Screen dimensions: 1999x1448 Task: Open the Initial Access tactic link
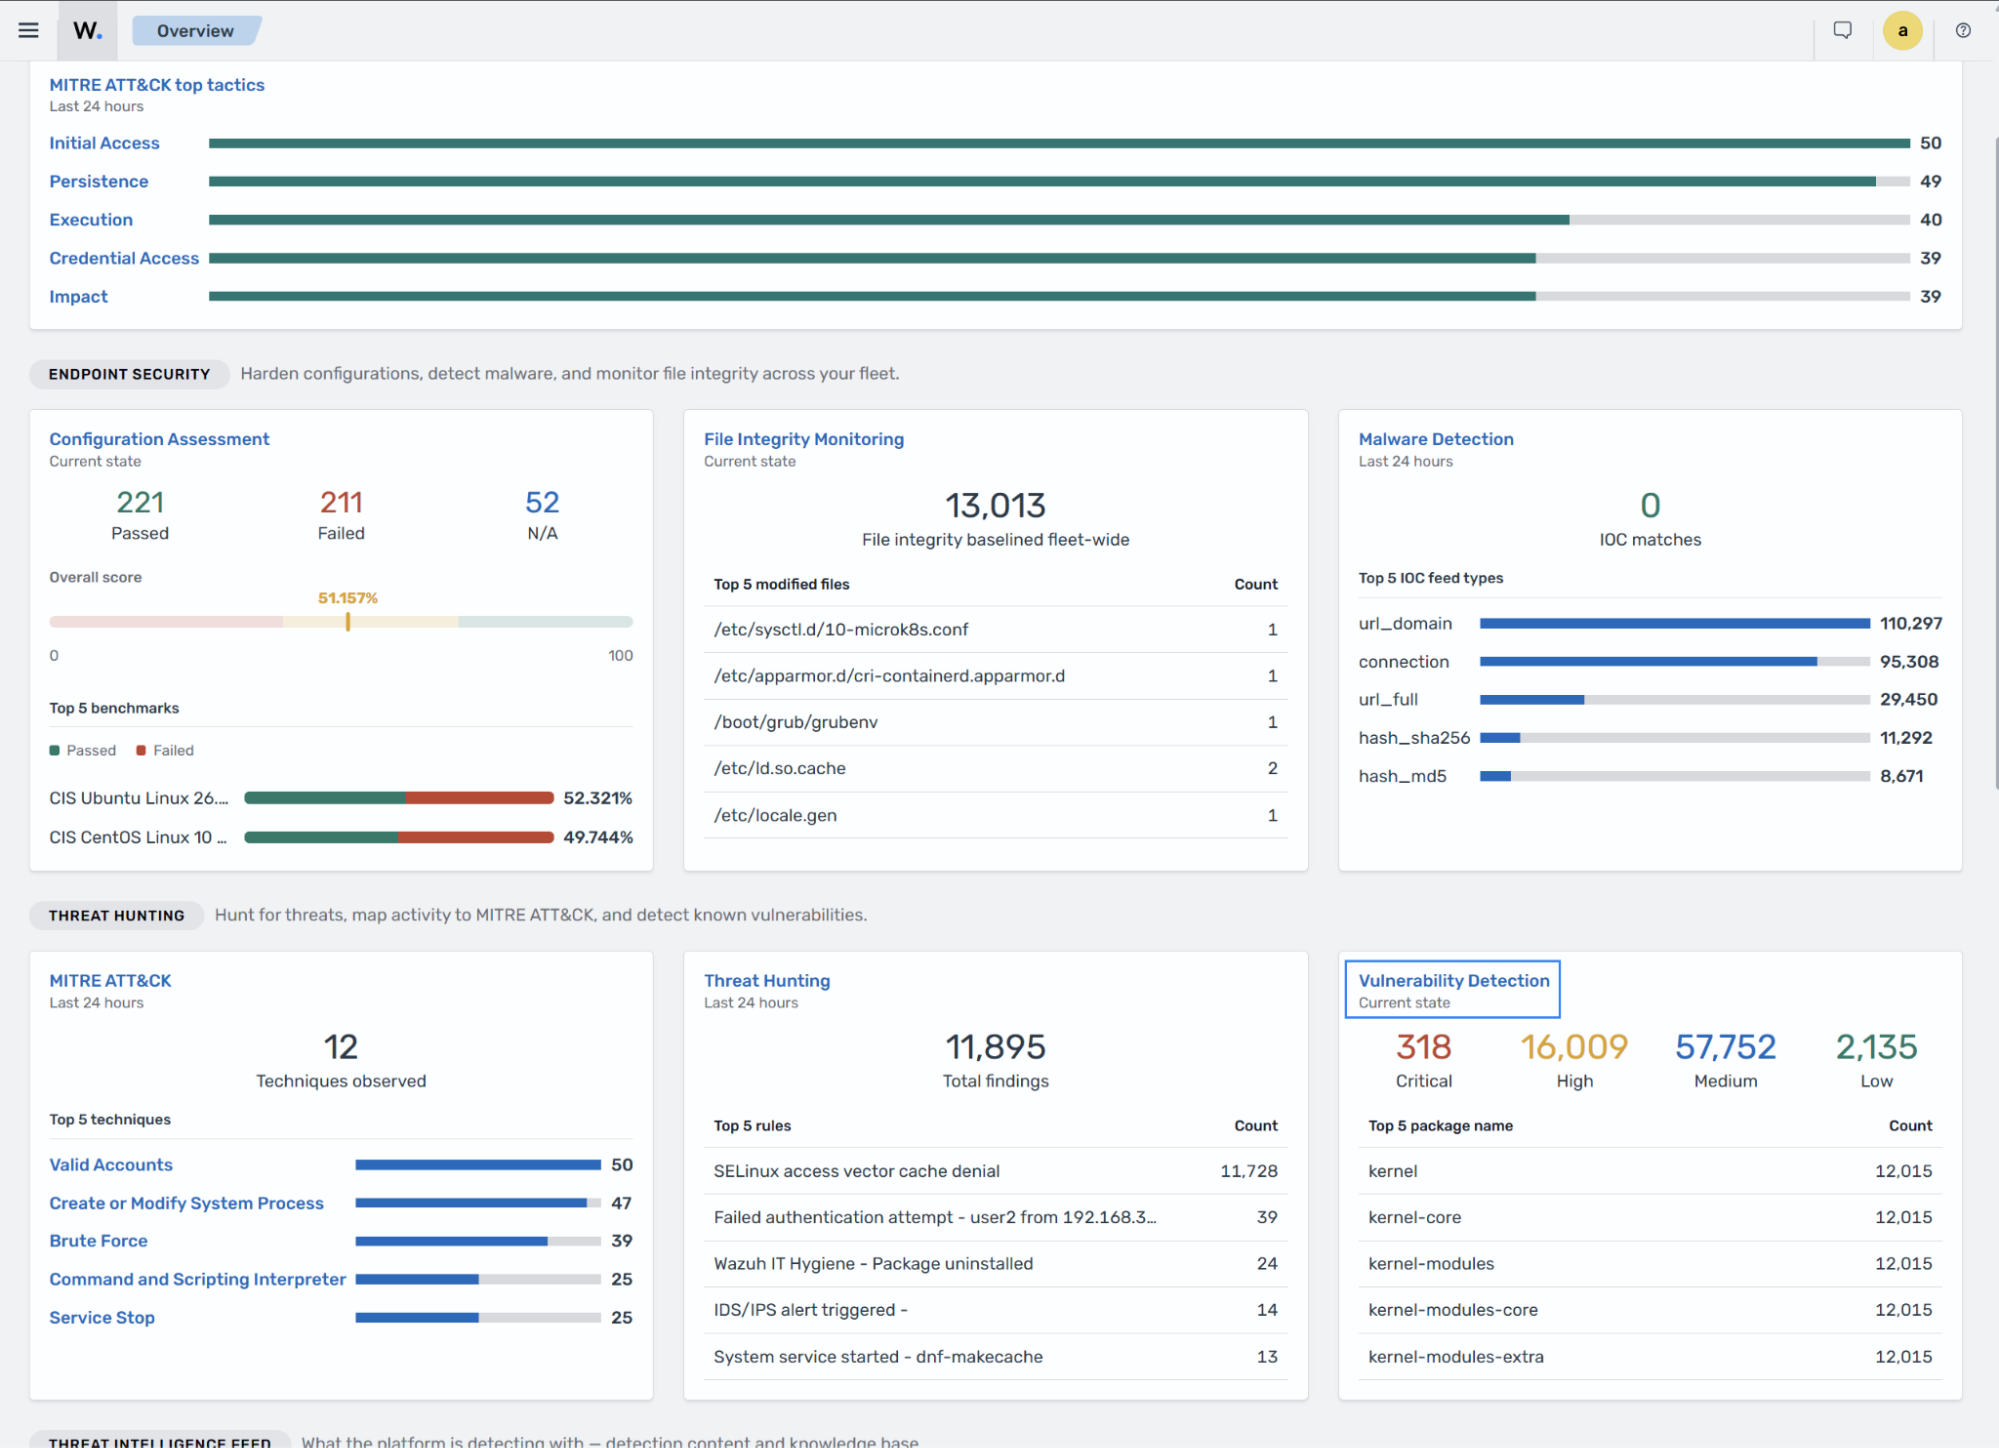tap(104, 143)
